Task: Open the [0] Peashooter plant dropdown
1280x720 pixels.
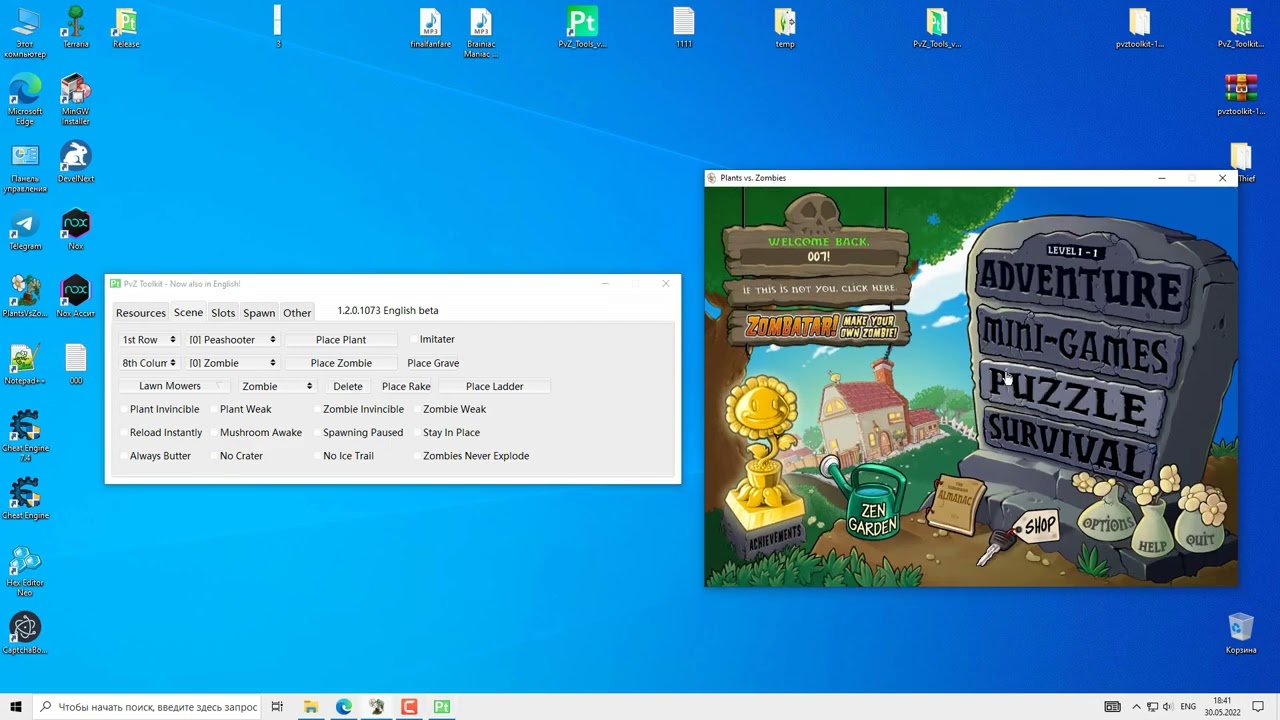Action: pyautogui.click(x=232, y=340)
